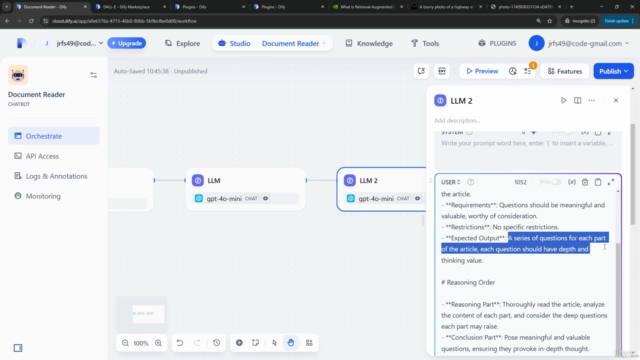Change the USER role selector
This screenshot has width=640, height=360.
451,182
